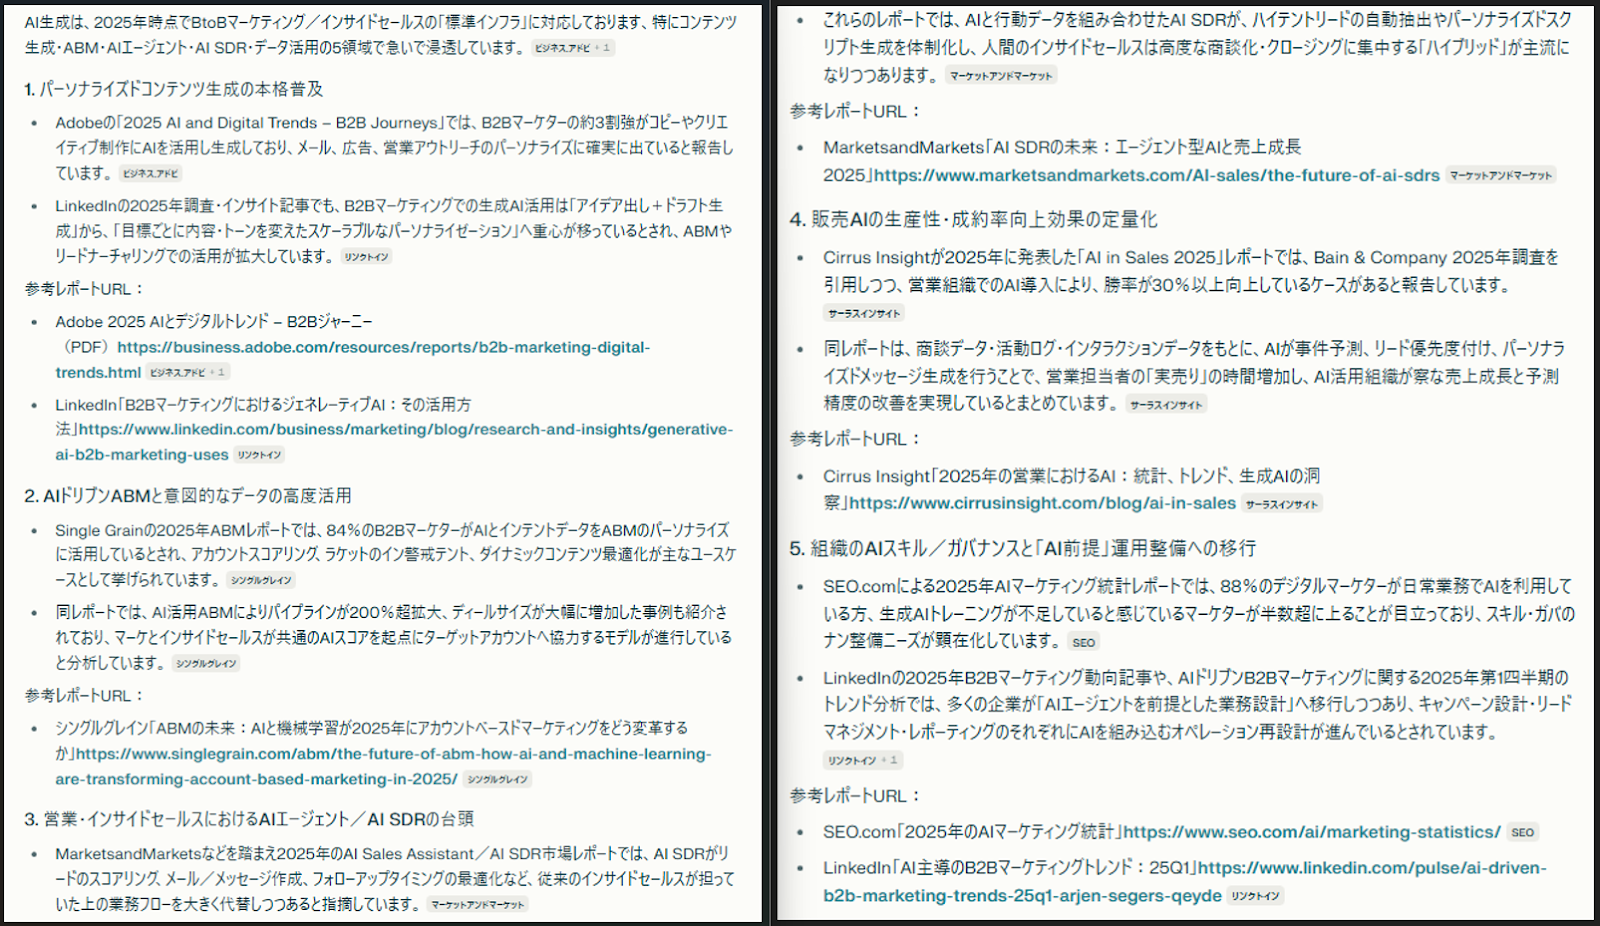Click the text 'LinkedIn「AI主導のB2Bマーケティングトレンド：25Q1」'

(1010, 868)
